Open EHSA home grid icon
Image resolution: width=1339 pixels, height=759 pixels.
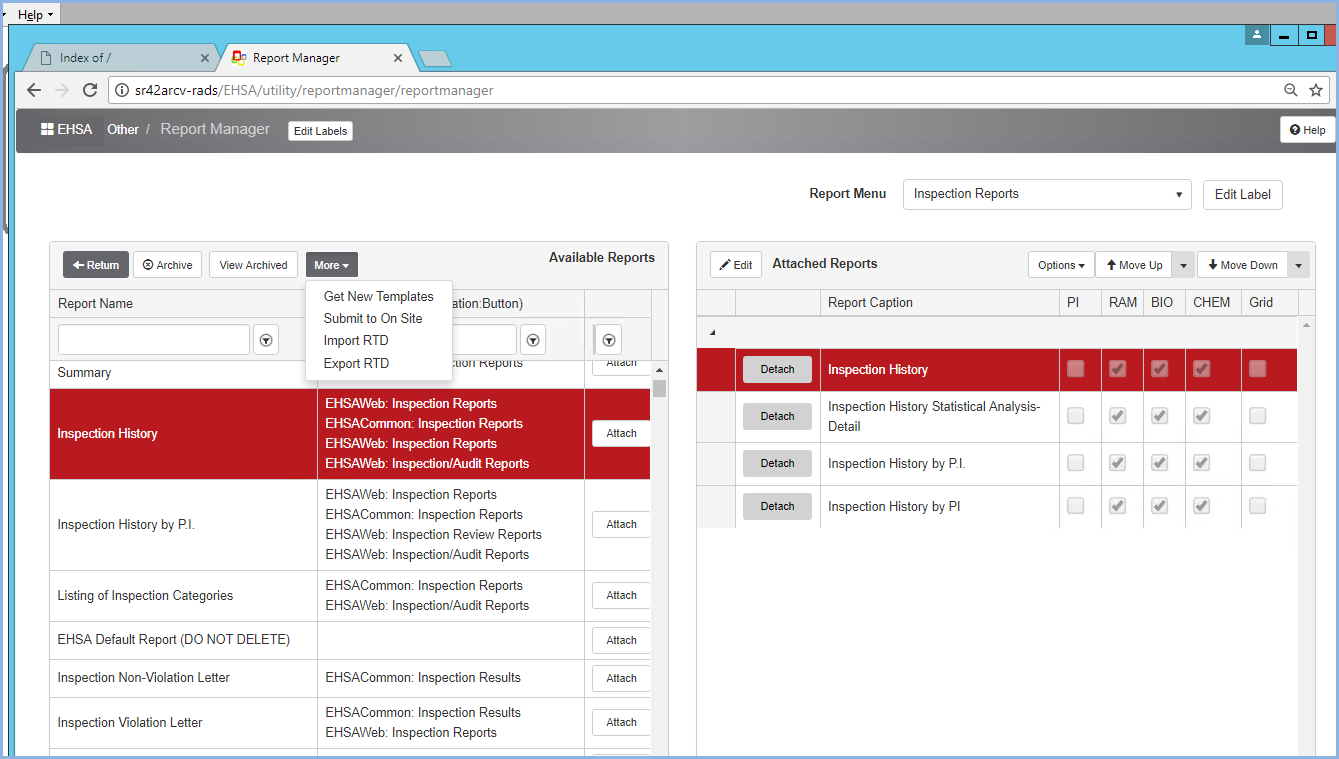tap(47, 129)
